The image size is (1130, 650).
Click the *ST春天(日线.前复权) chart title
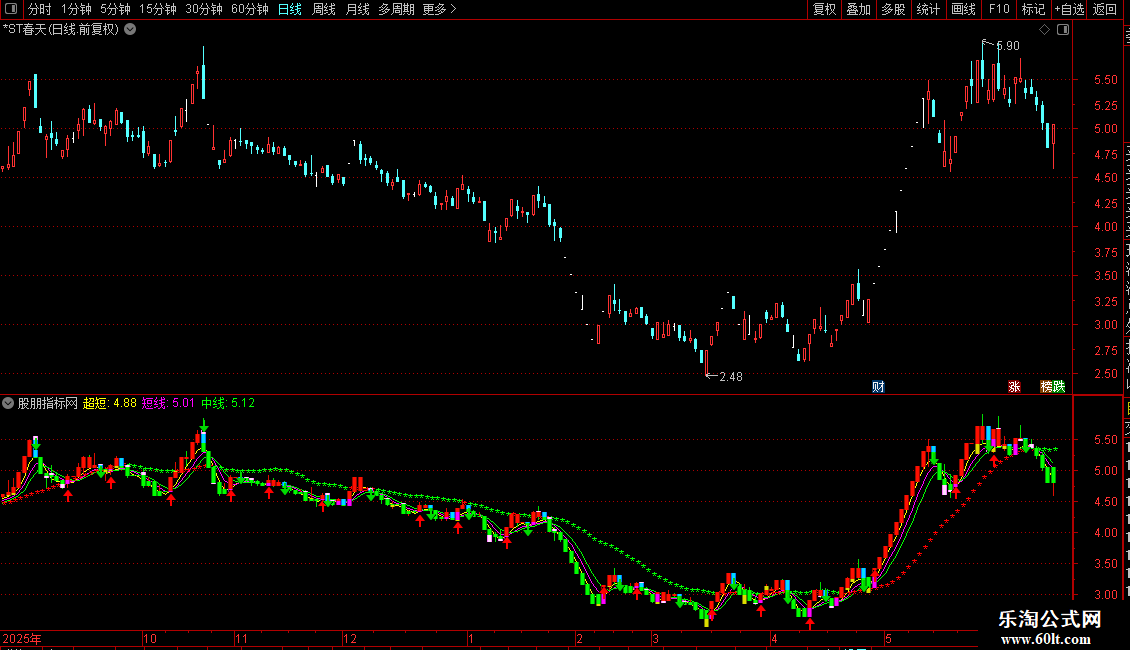point(61,30)
